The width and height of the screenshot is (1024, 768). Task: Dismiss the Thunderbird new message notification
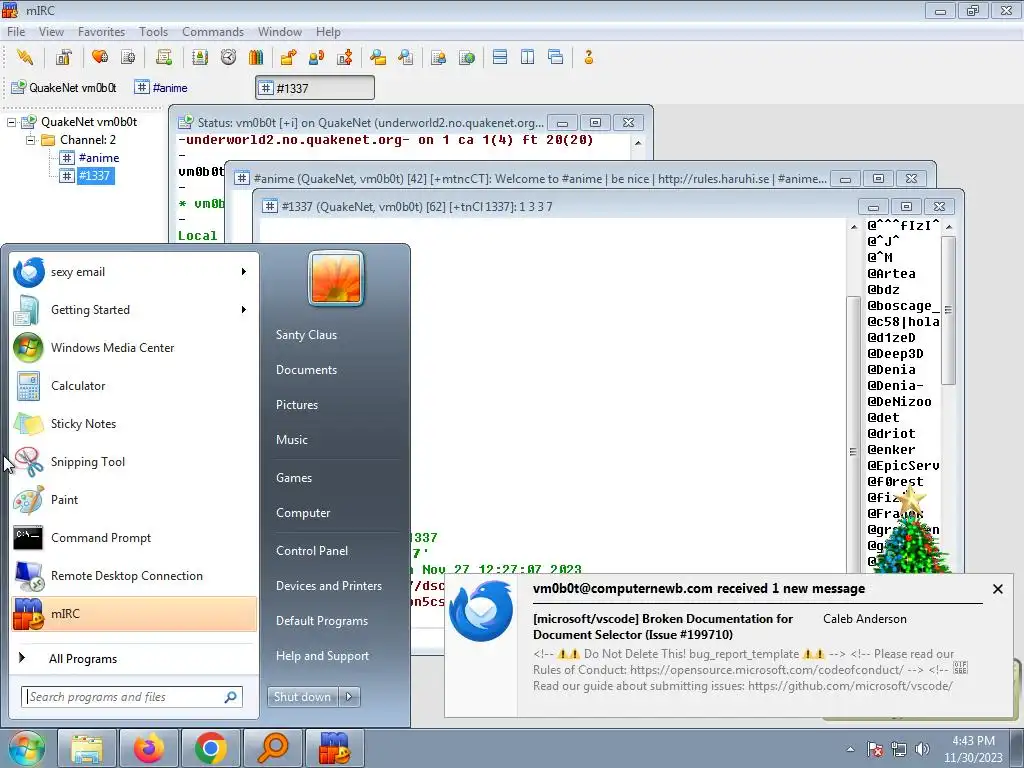tap(997, 589)
